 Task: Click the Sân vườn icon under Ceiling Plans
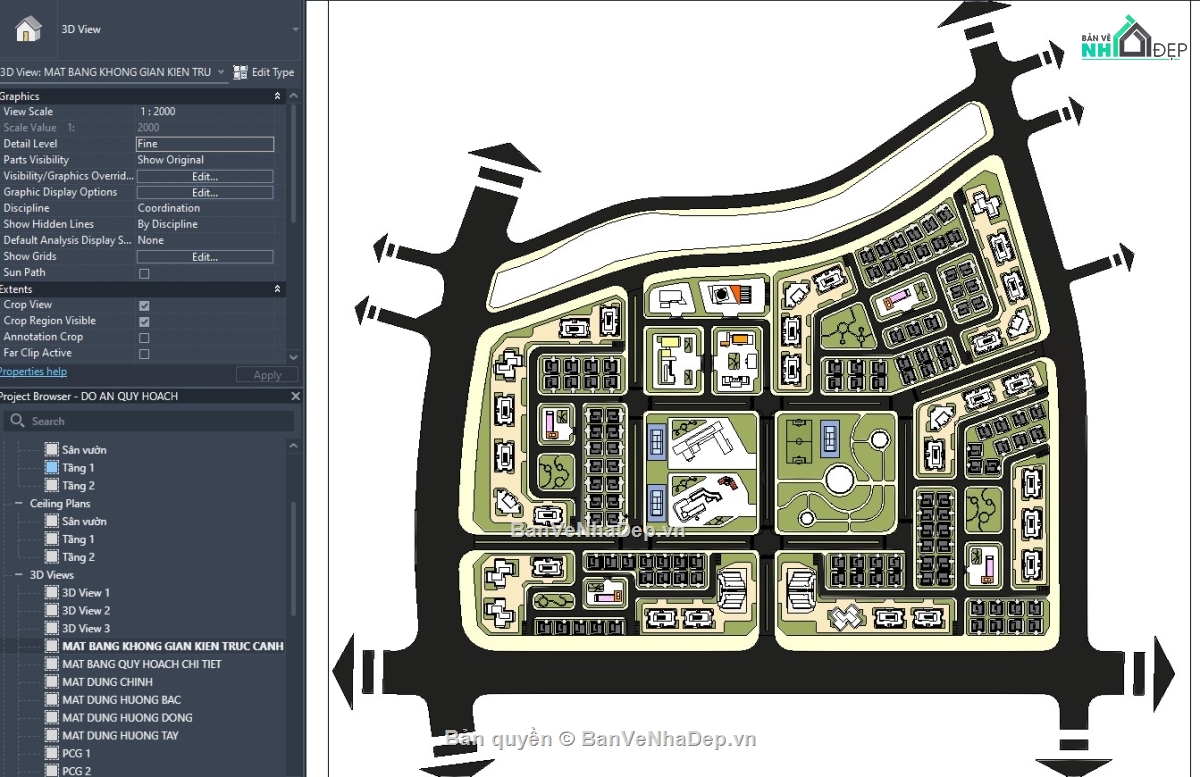[52, 522]
